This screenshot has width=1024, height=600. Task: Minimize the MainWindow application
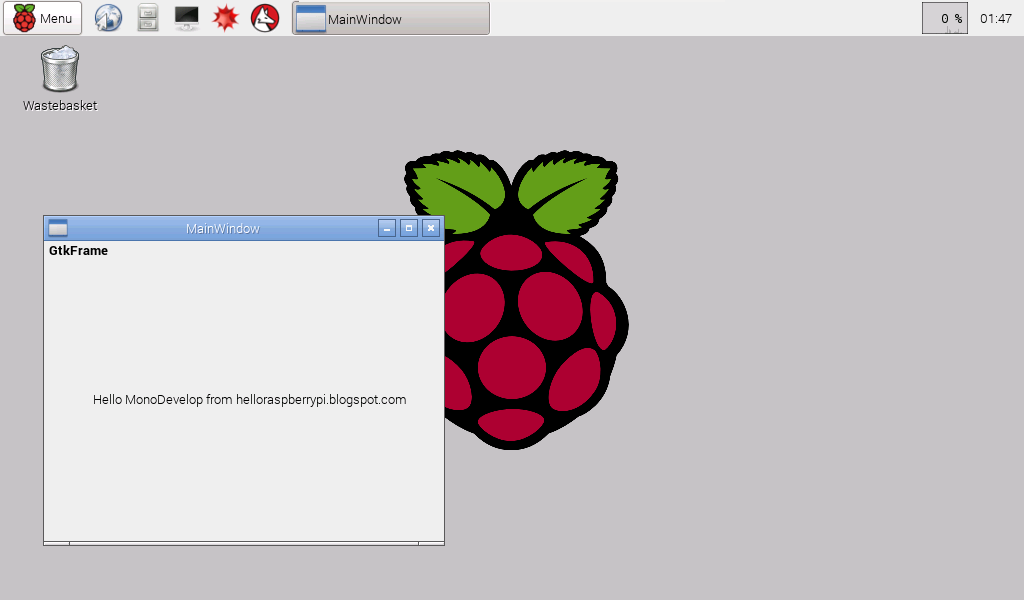tap(387, 228)
